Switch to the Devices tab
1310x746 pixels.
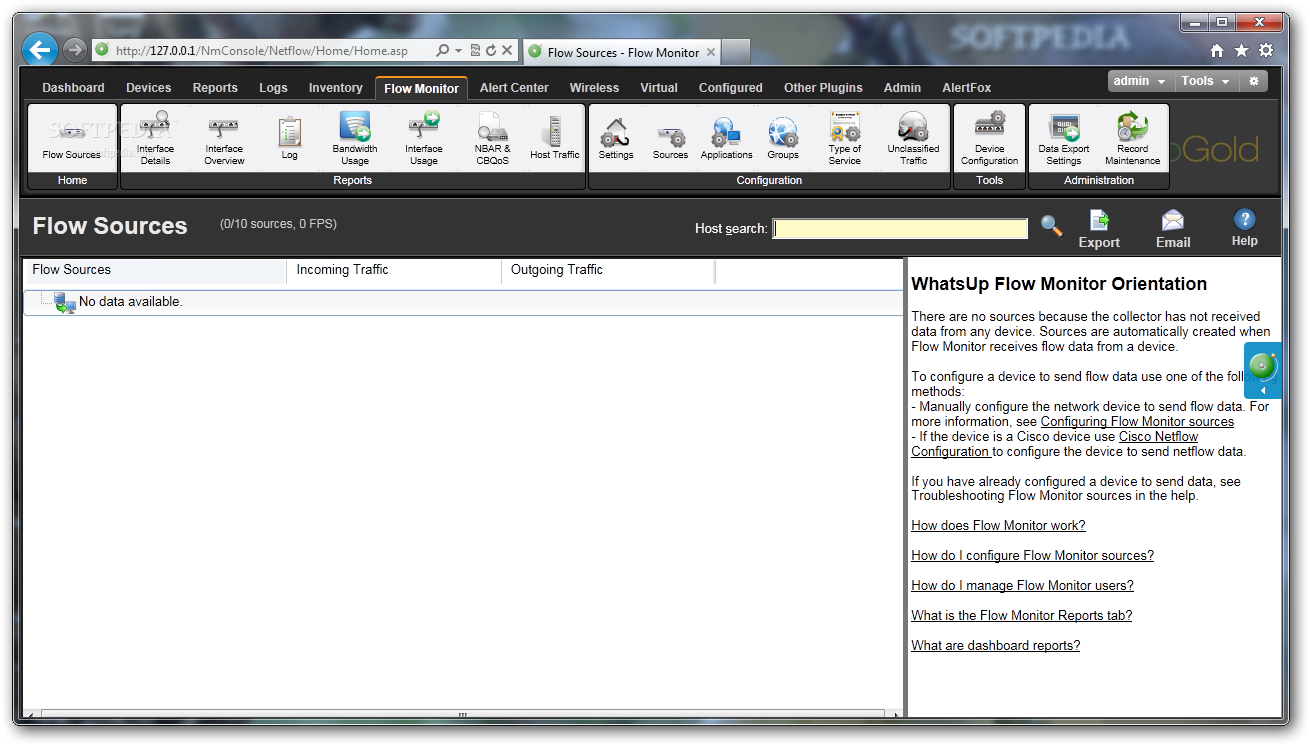tap(148, 88)
